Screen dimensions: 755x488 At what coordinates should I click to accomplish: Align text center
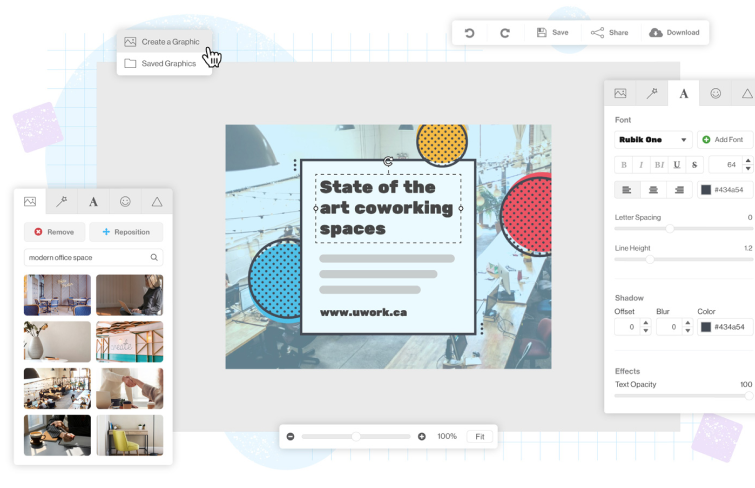coord(653,190)
